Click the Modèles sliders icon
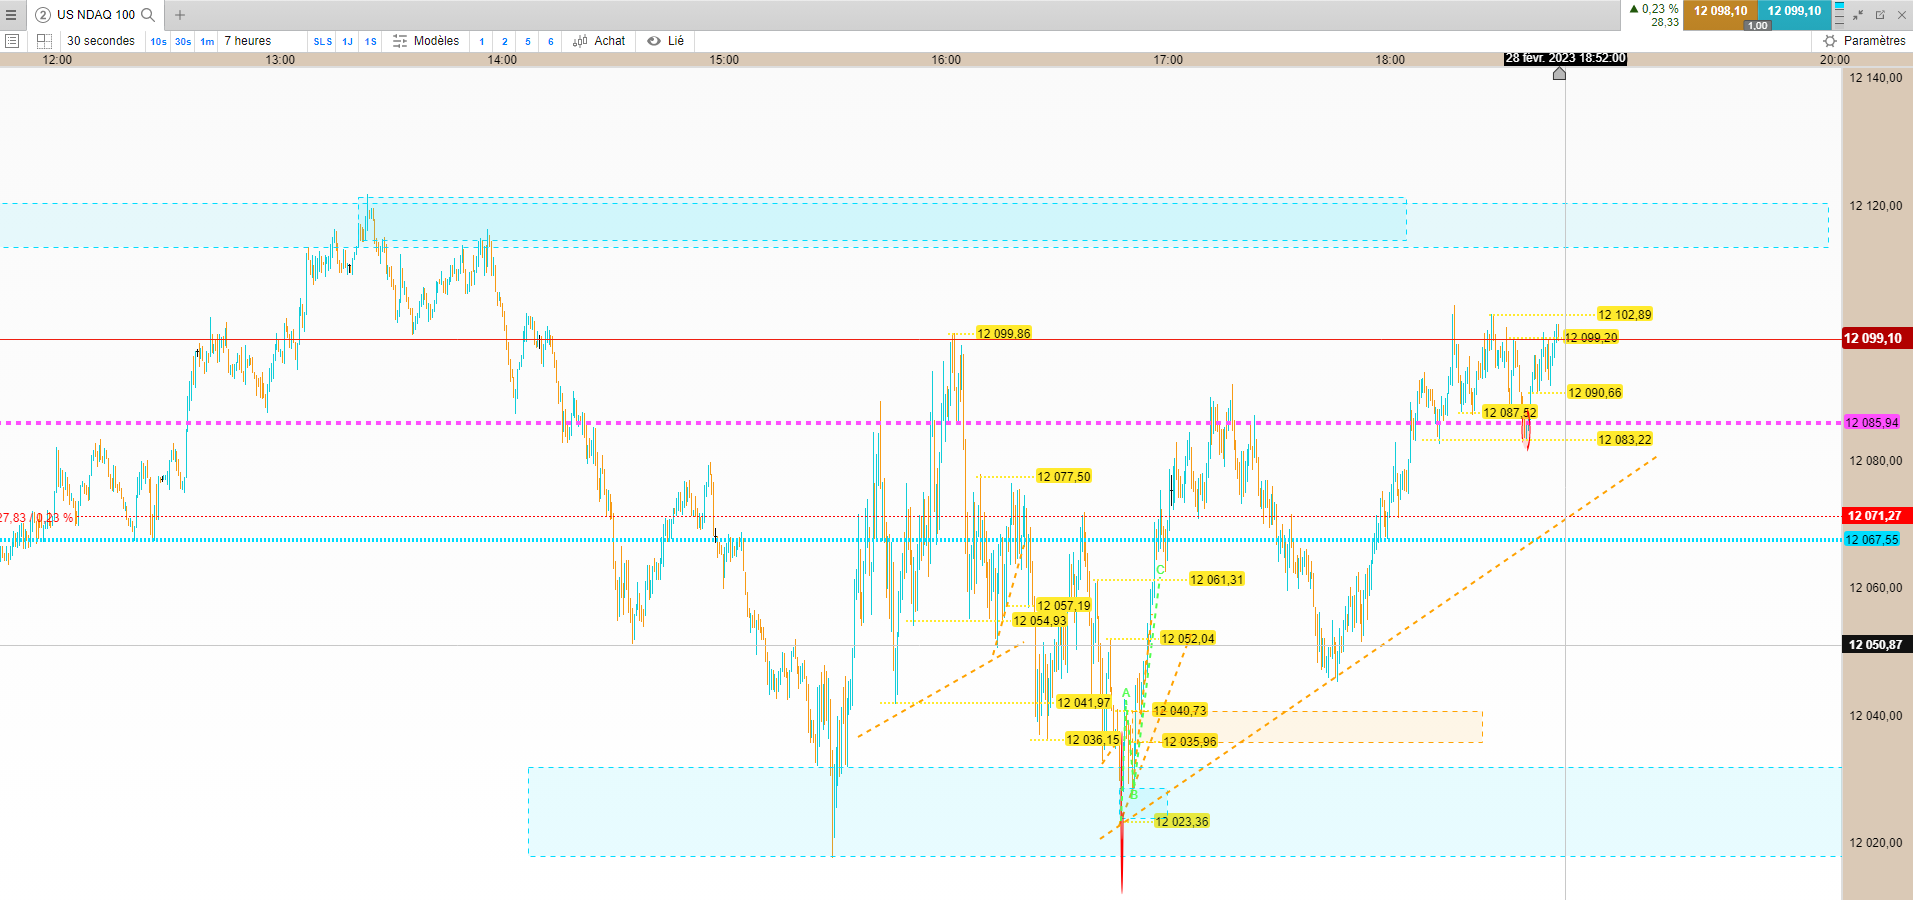1913x900 pixels. click(400, 41)
